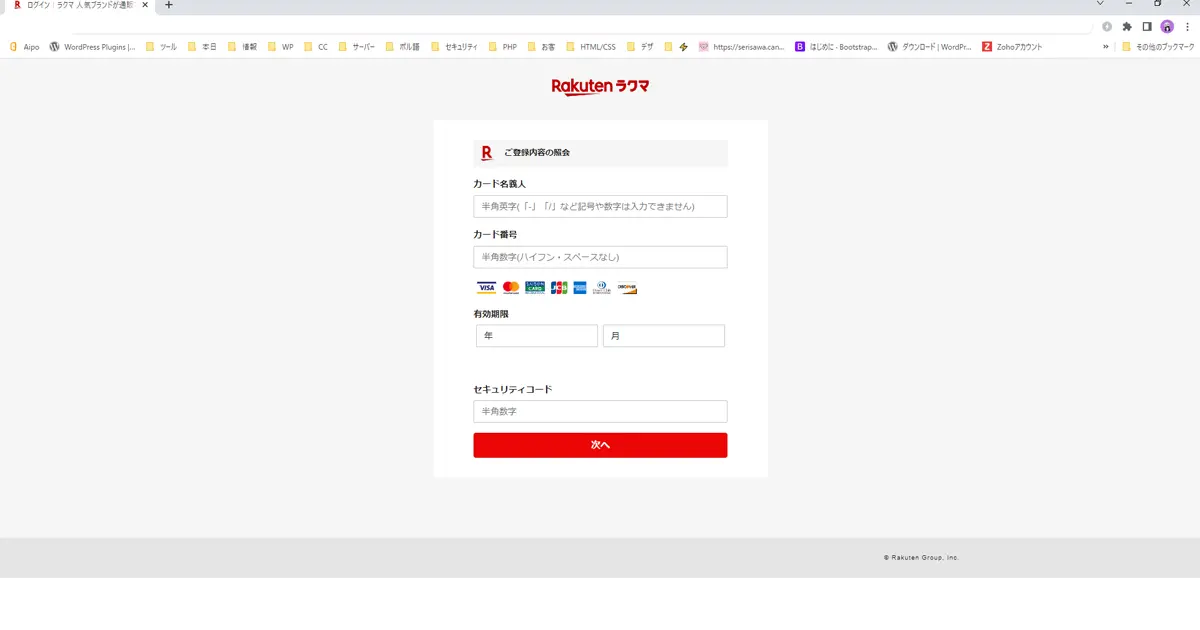Click the Diners Club logo
1200x630 pixels.
[x=602, y=288]
